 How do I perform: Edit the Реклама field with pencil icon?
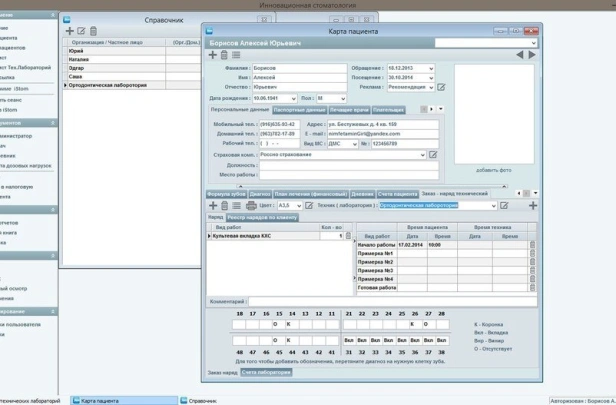coord(441,88)
